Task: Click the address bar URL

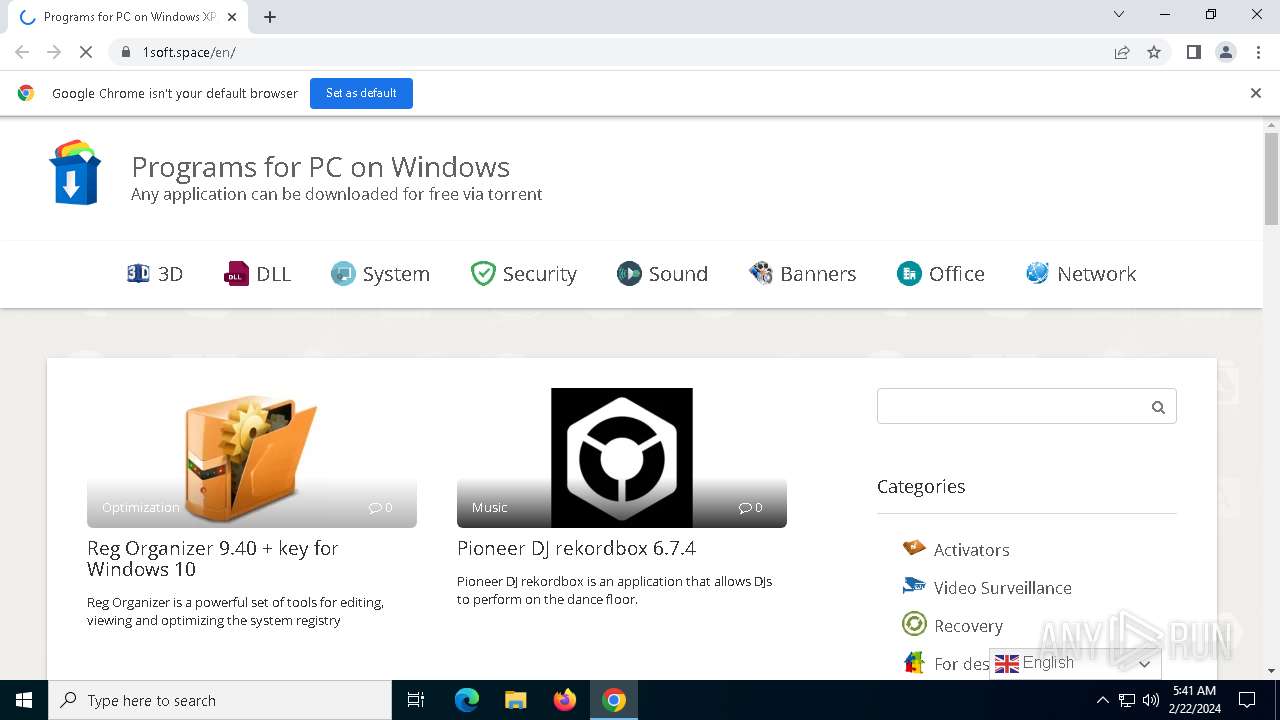Action: click(189, 52)
